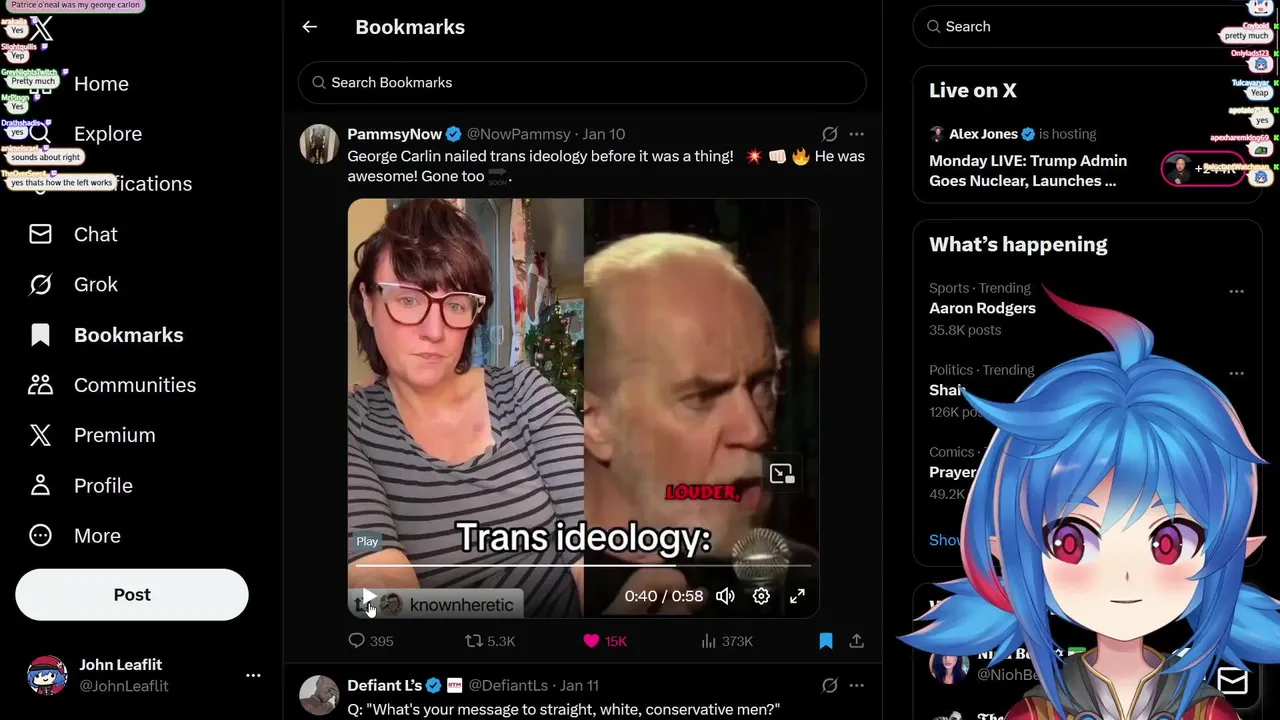Open the Grok icon on PammsyNow post

point(830,134)
